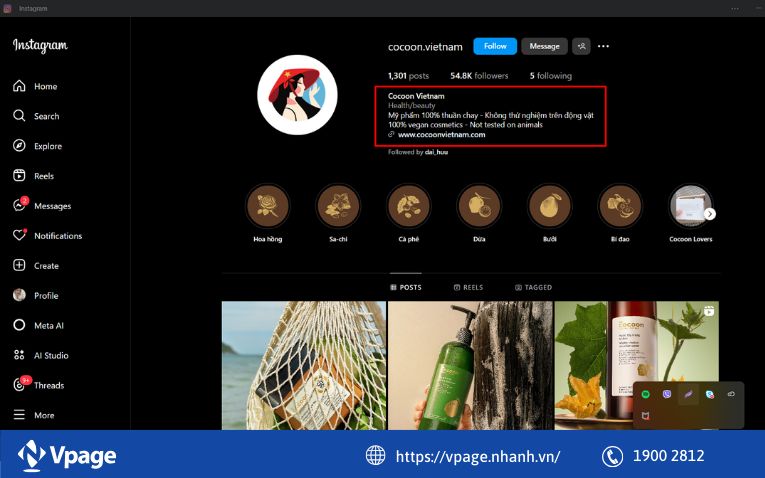The image size is (765, 478).
Task: Open the Cà phê story highlight
Action: (x=408, y=206)
